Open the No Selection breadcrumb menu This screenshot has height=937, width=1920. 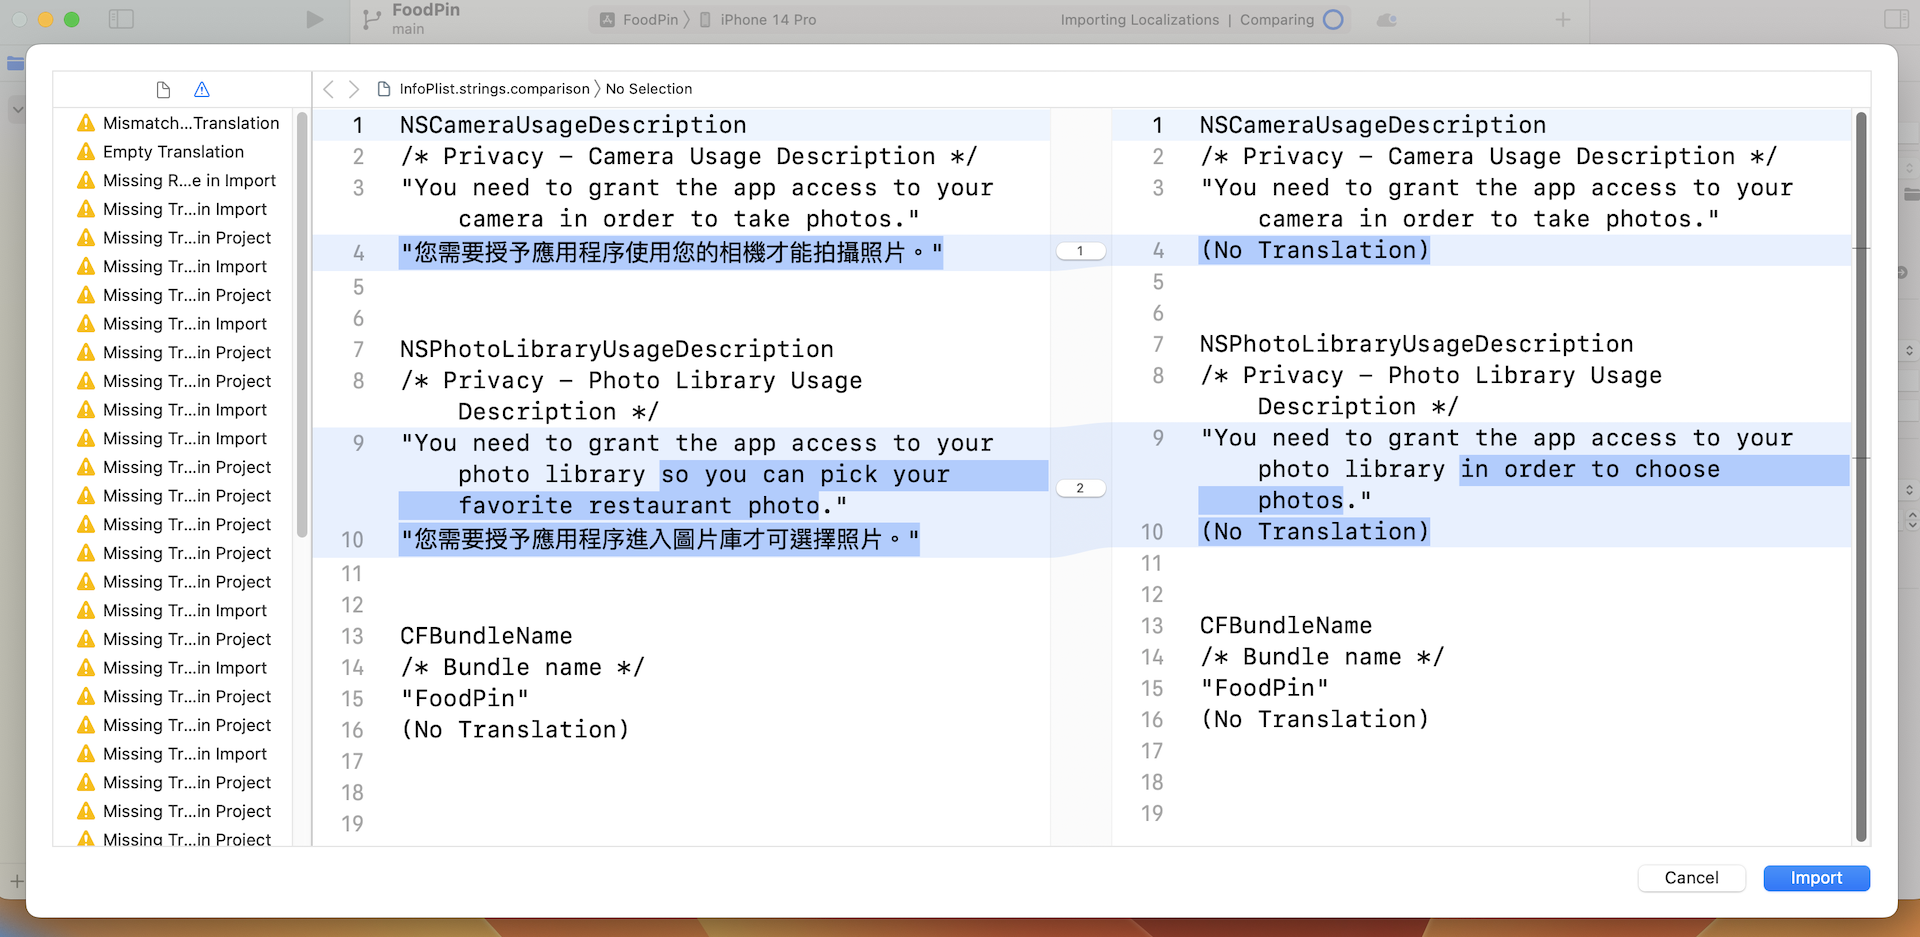648,89
